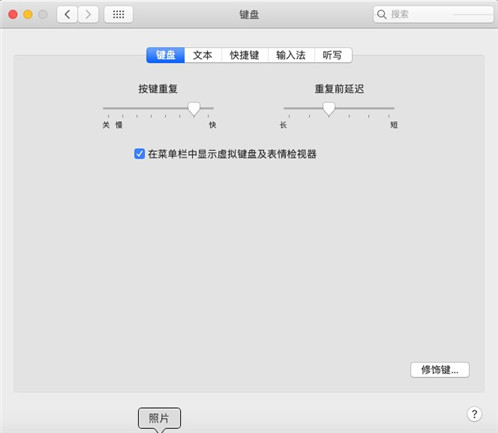Open the 修饰键... dialog
Image resolution: width=498 pixels, height=433 pixels.
440,370
